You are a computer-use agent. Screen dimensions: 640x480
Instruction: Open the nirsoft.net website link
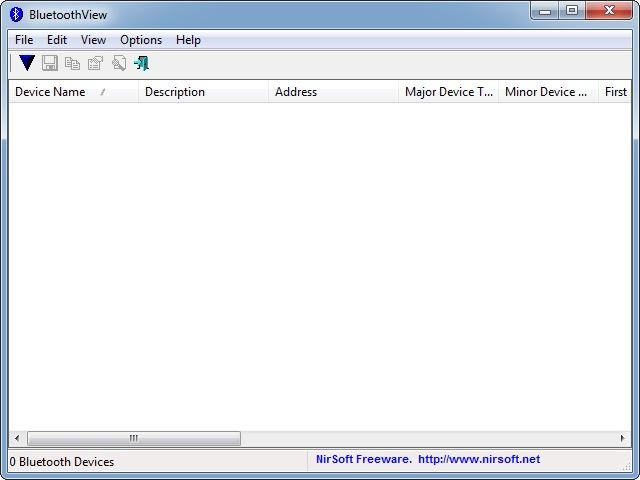point(479,459)
